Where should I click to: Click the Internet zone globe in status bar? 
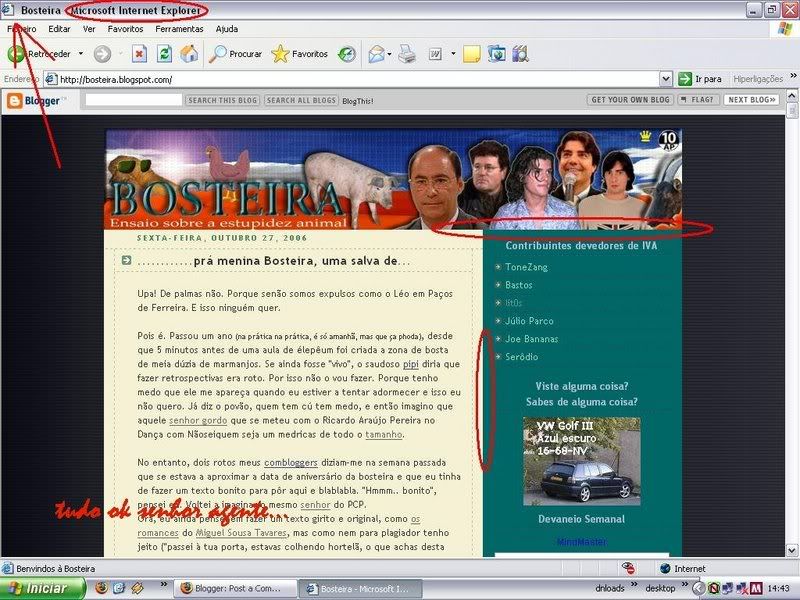pos(665,568)
